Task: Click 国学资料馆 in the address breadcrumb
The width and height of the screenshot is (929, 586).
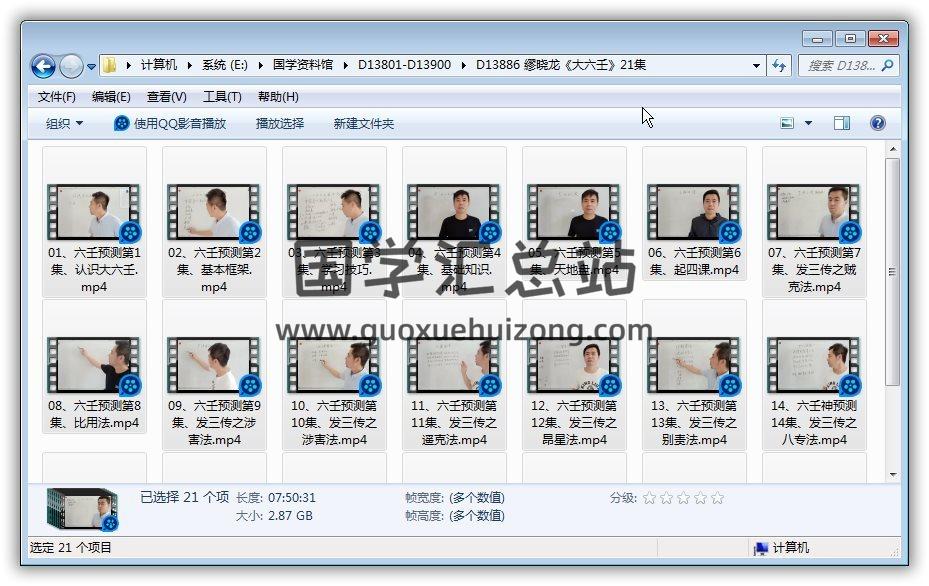Action: [x=303, y=65]
